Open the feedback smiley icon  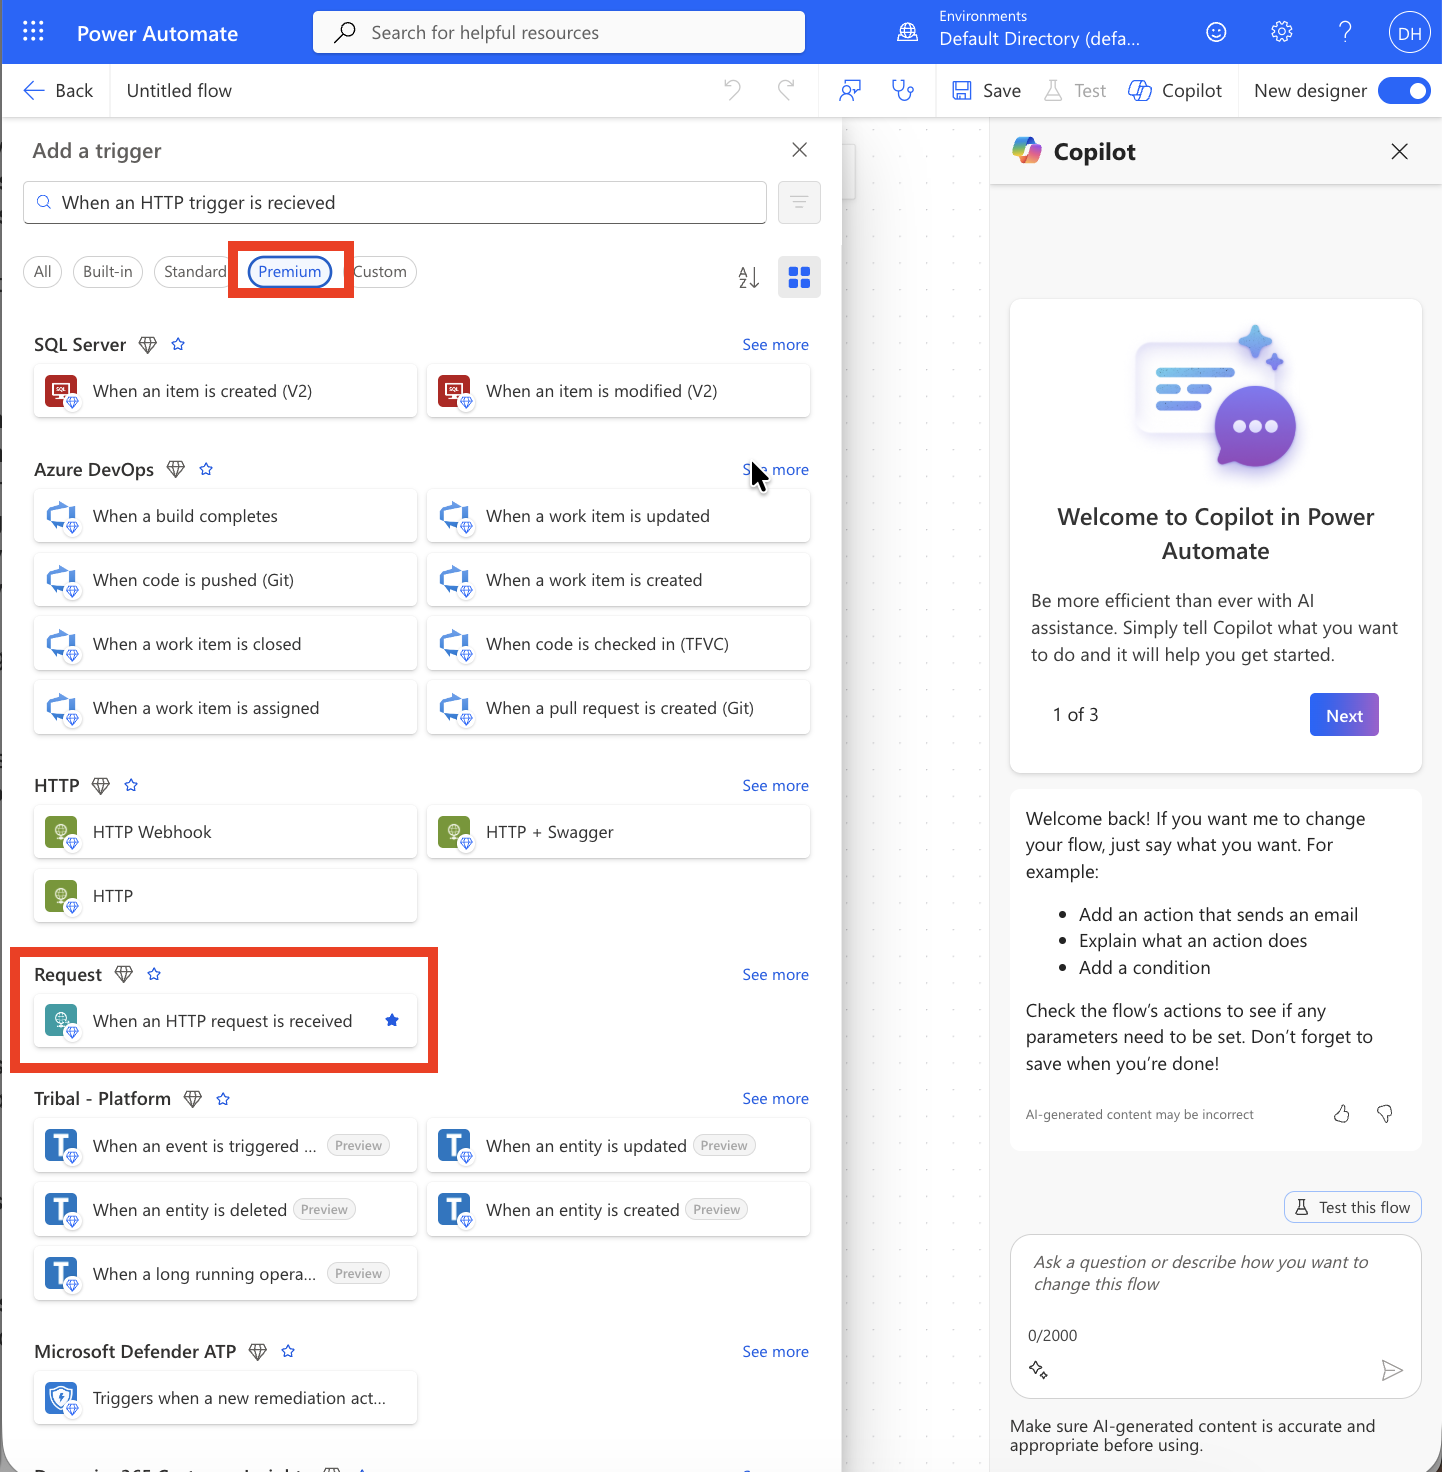(1216, 32)
